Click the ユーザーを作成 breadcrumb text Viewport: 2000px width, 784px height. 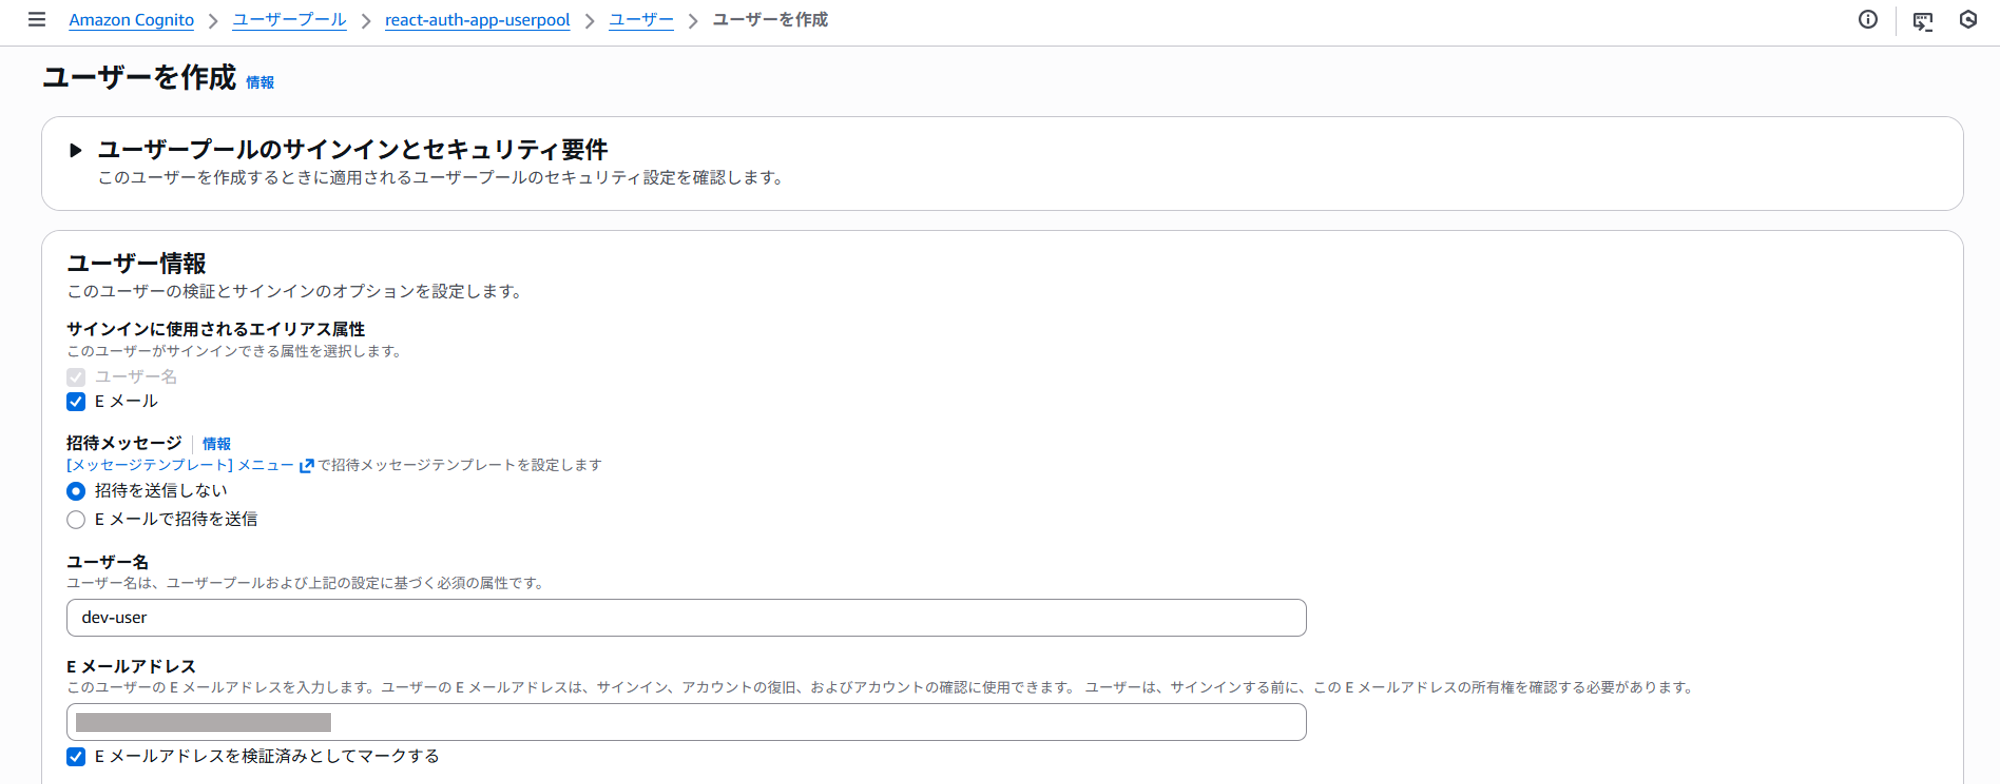(x=770, y=20)
